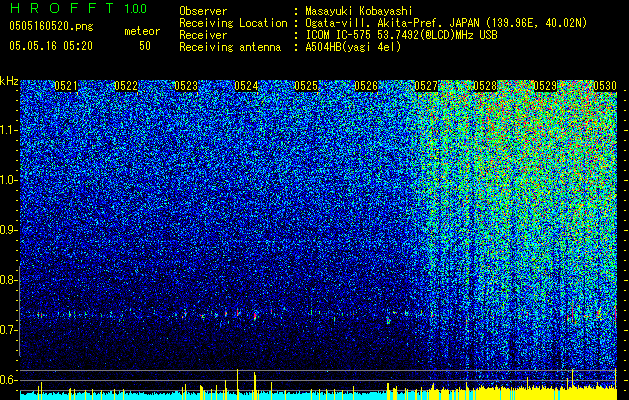Viewport: 629px width, 400px height.
Task: Click the 0.8 frequency axis label
Action: coord(8,280)
